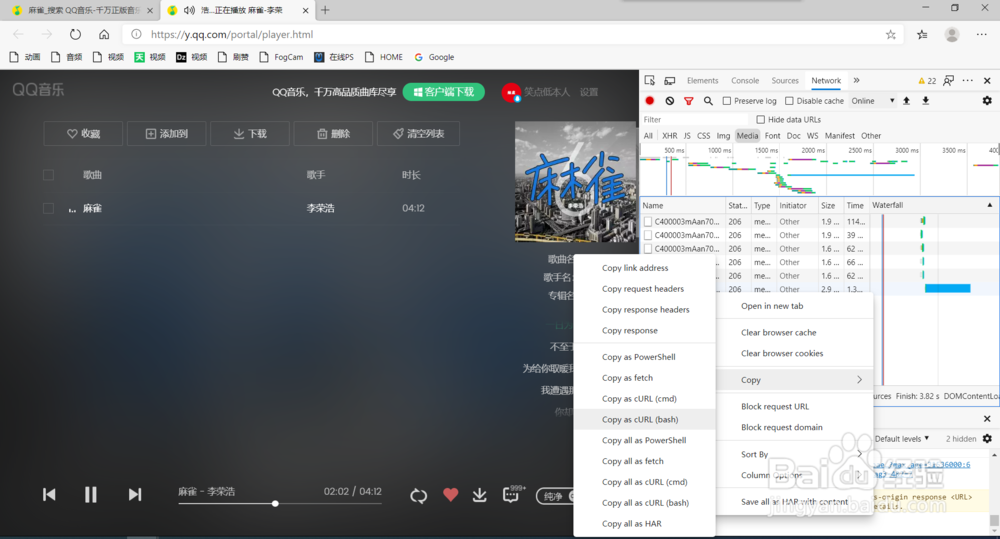Toggle 纯净 pure mode switch
This screenshot has width=1000, height=539.
click(555, 496)
